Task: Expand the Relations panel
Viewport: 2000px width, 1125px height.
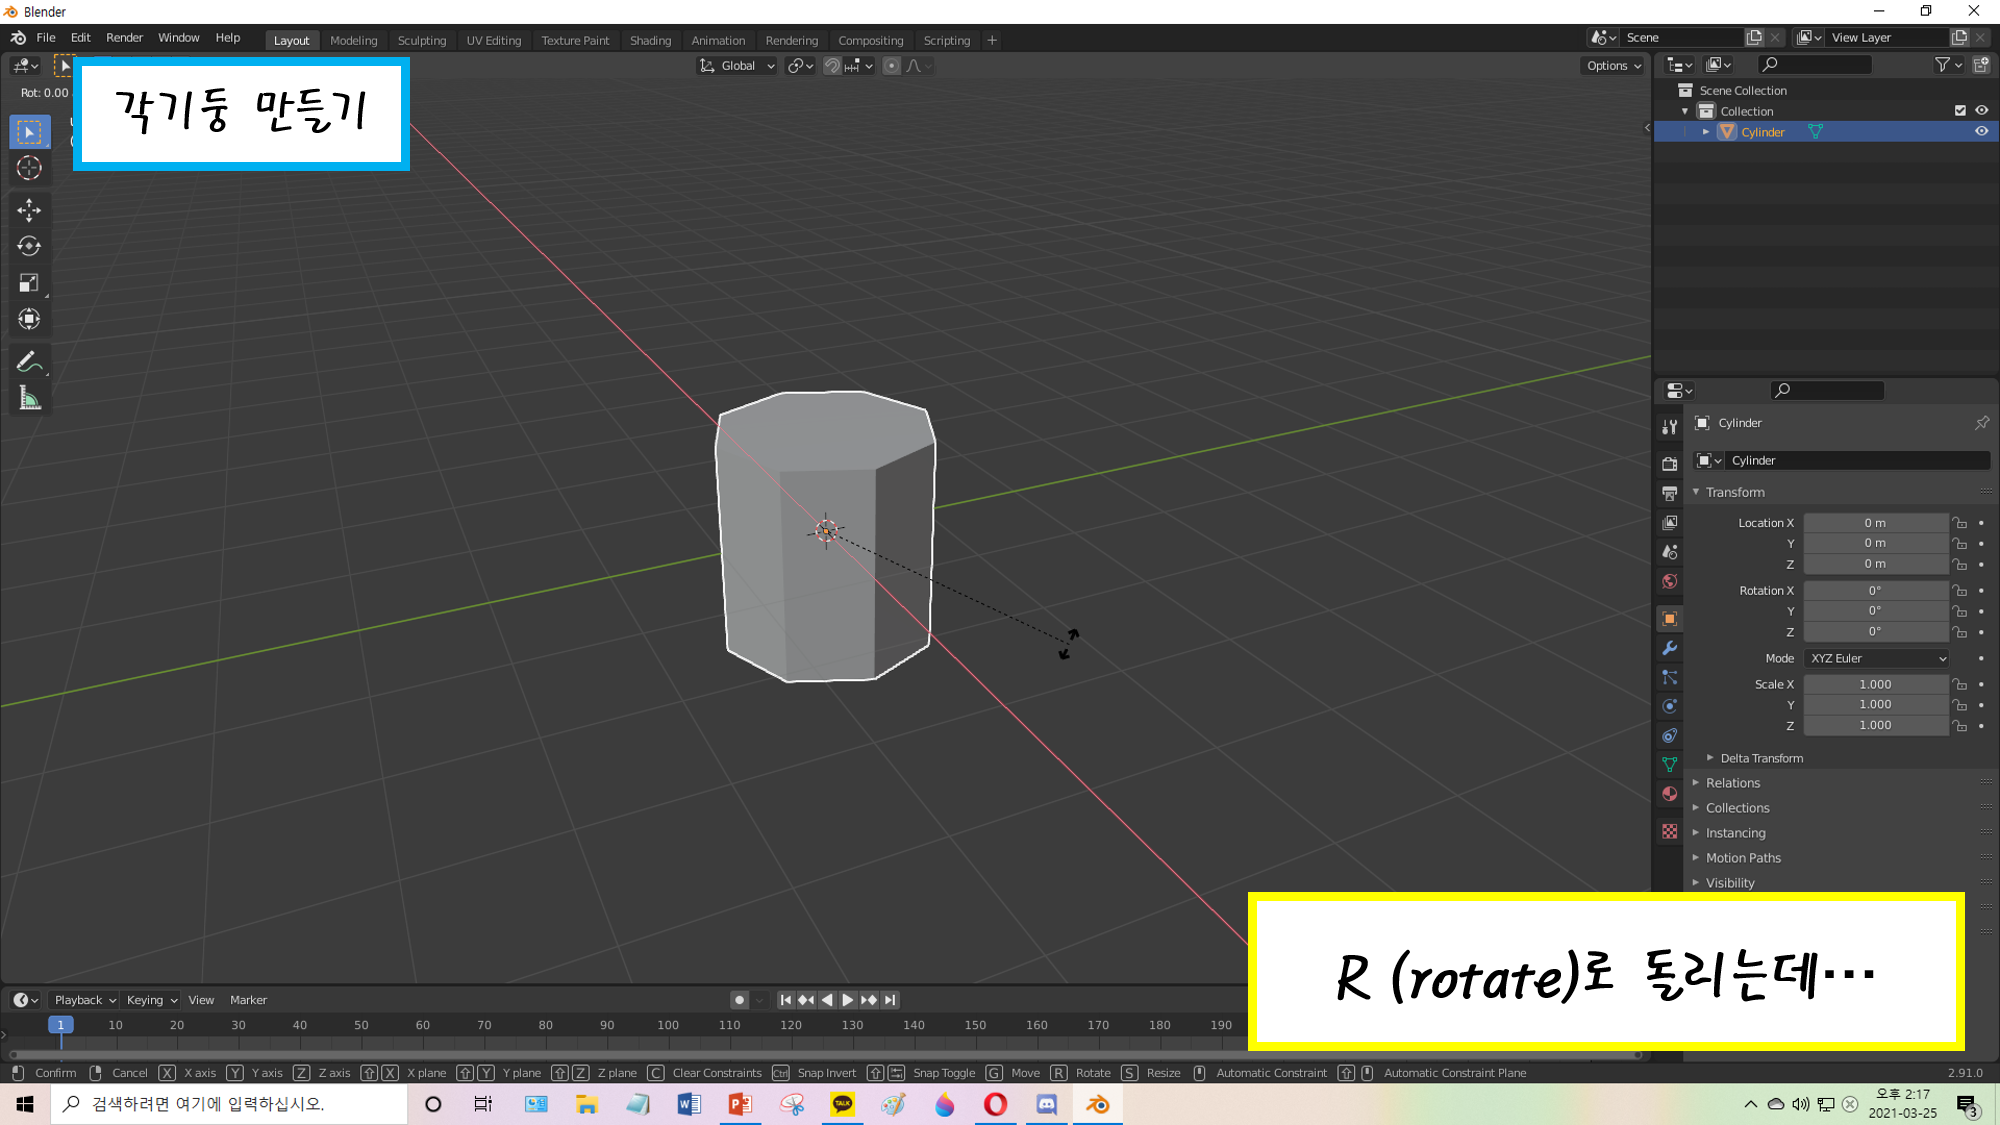Action: click(x=1732, y=783)
